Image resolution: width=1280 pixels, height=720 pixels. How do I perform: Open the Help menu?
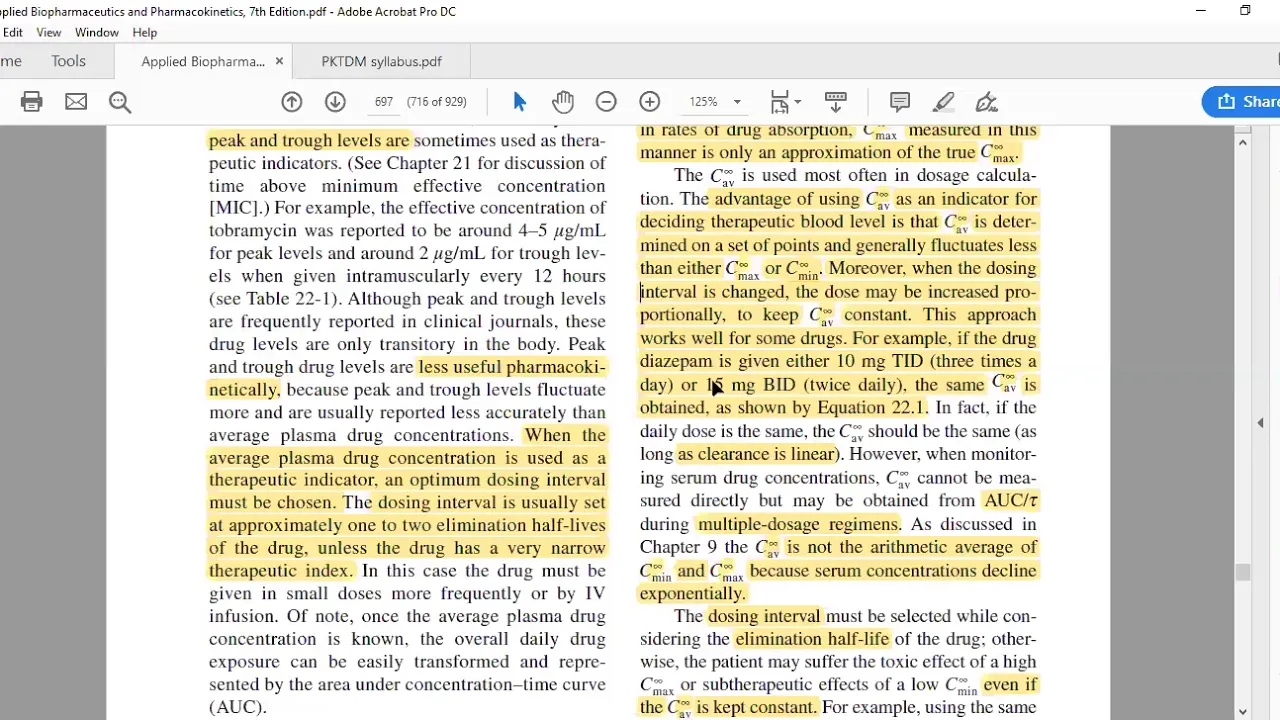(x=145, y=32)
